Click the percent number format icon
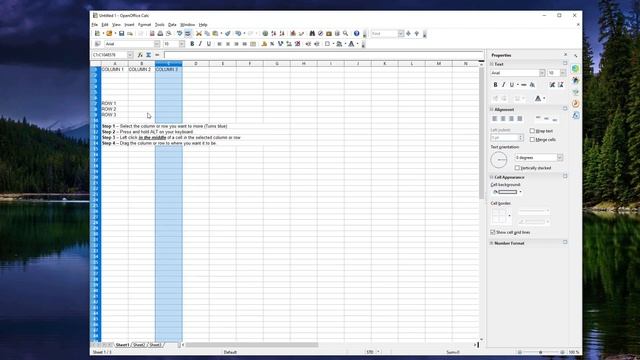This screenshot has width=640, height=360. pos(272,44)
